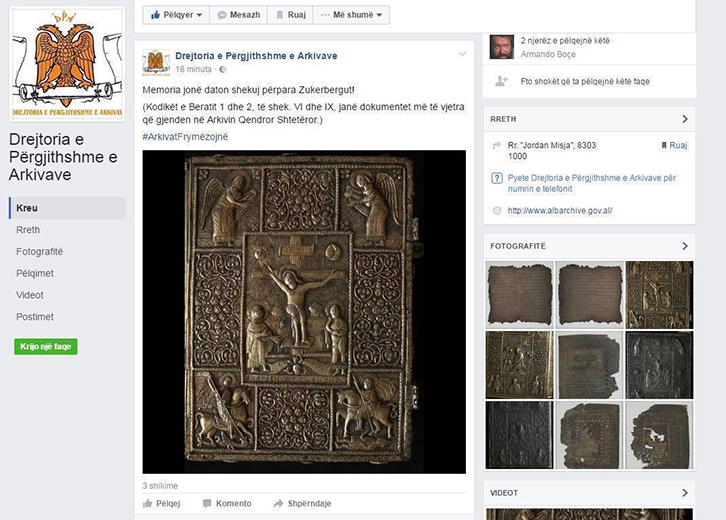Open the Rreth sidebar tab
Viewport: 726px width, 520px height.
(28, 230)
